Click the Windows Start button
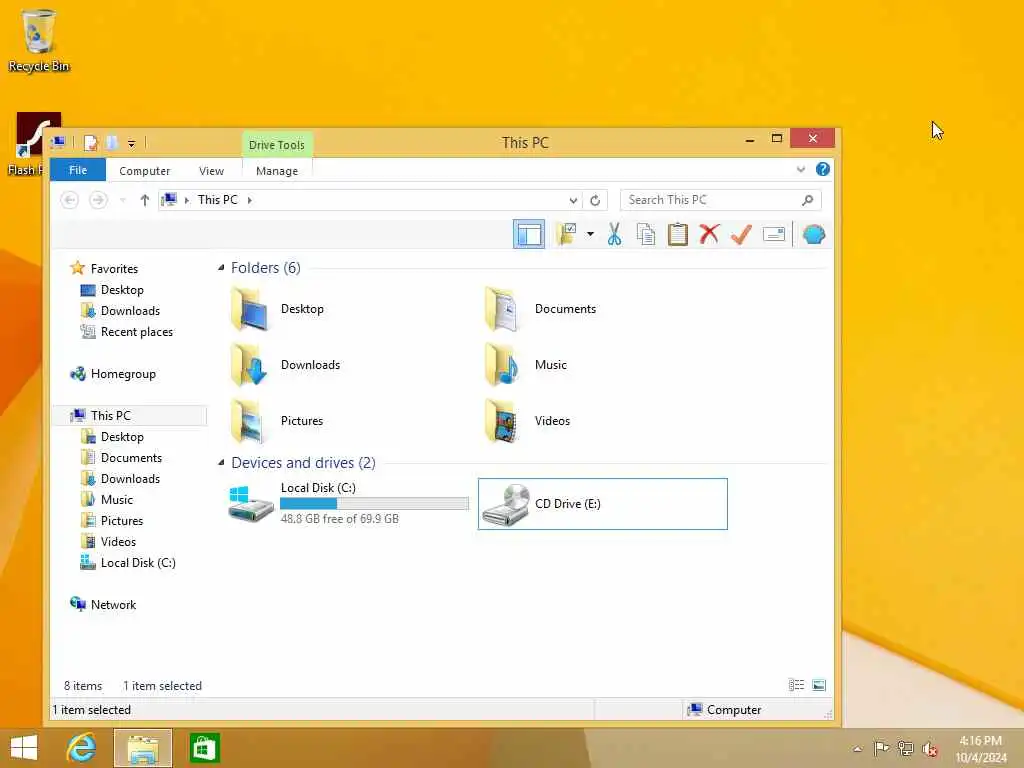Screen dimensions: 1024x768 pos(24,748)
